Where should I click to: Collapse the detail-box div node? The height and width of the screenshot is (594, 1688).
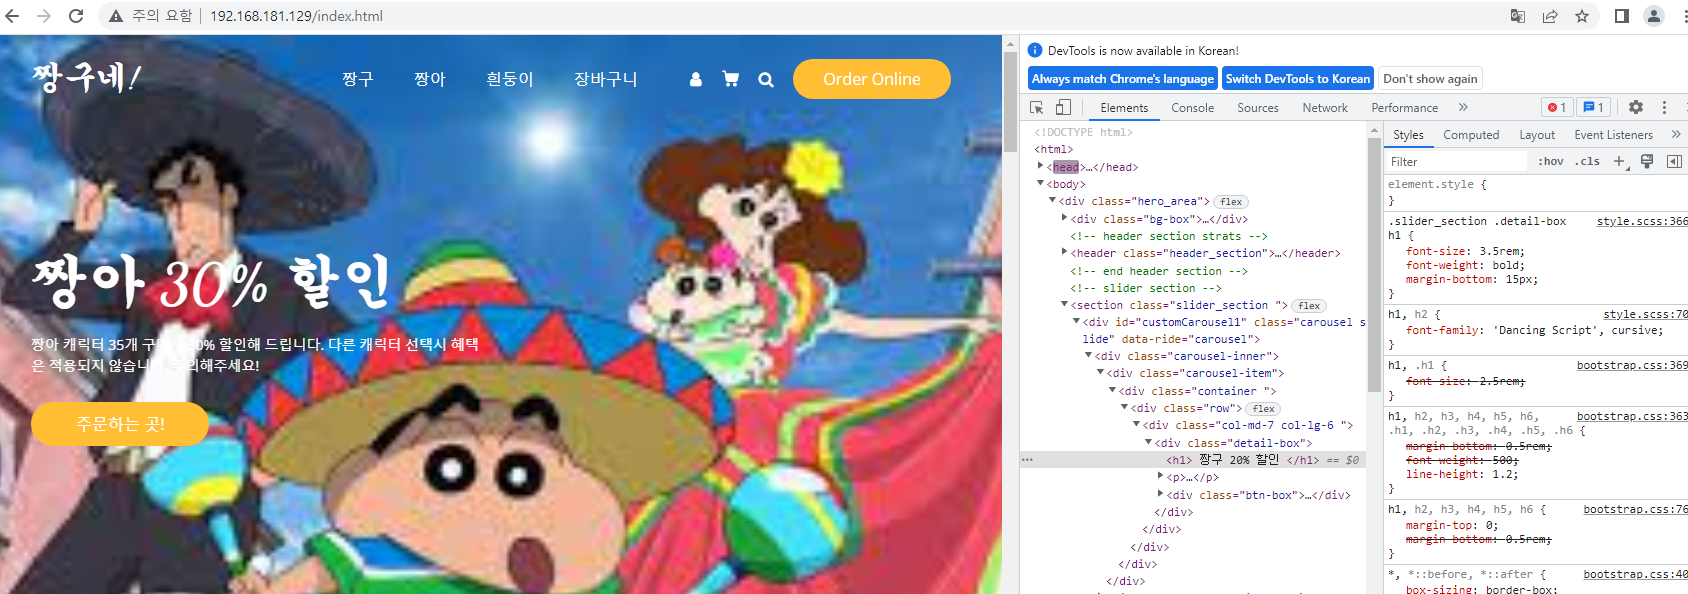click(1148, 442)
